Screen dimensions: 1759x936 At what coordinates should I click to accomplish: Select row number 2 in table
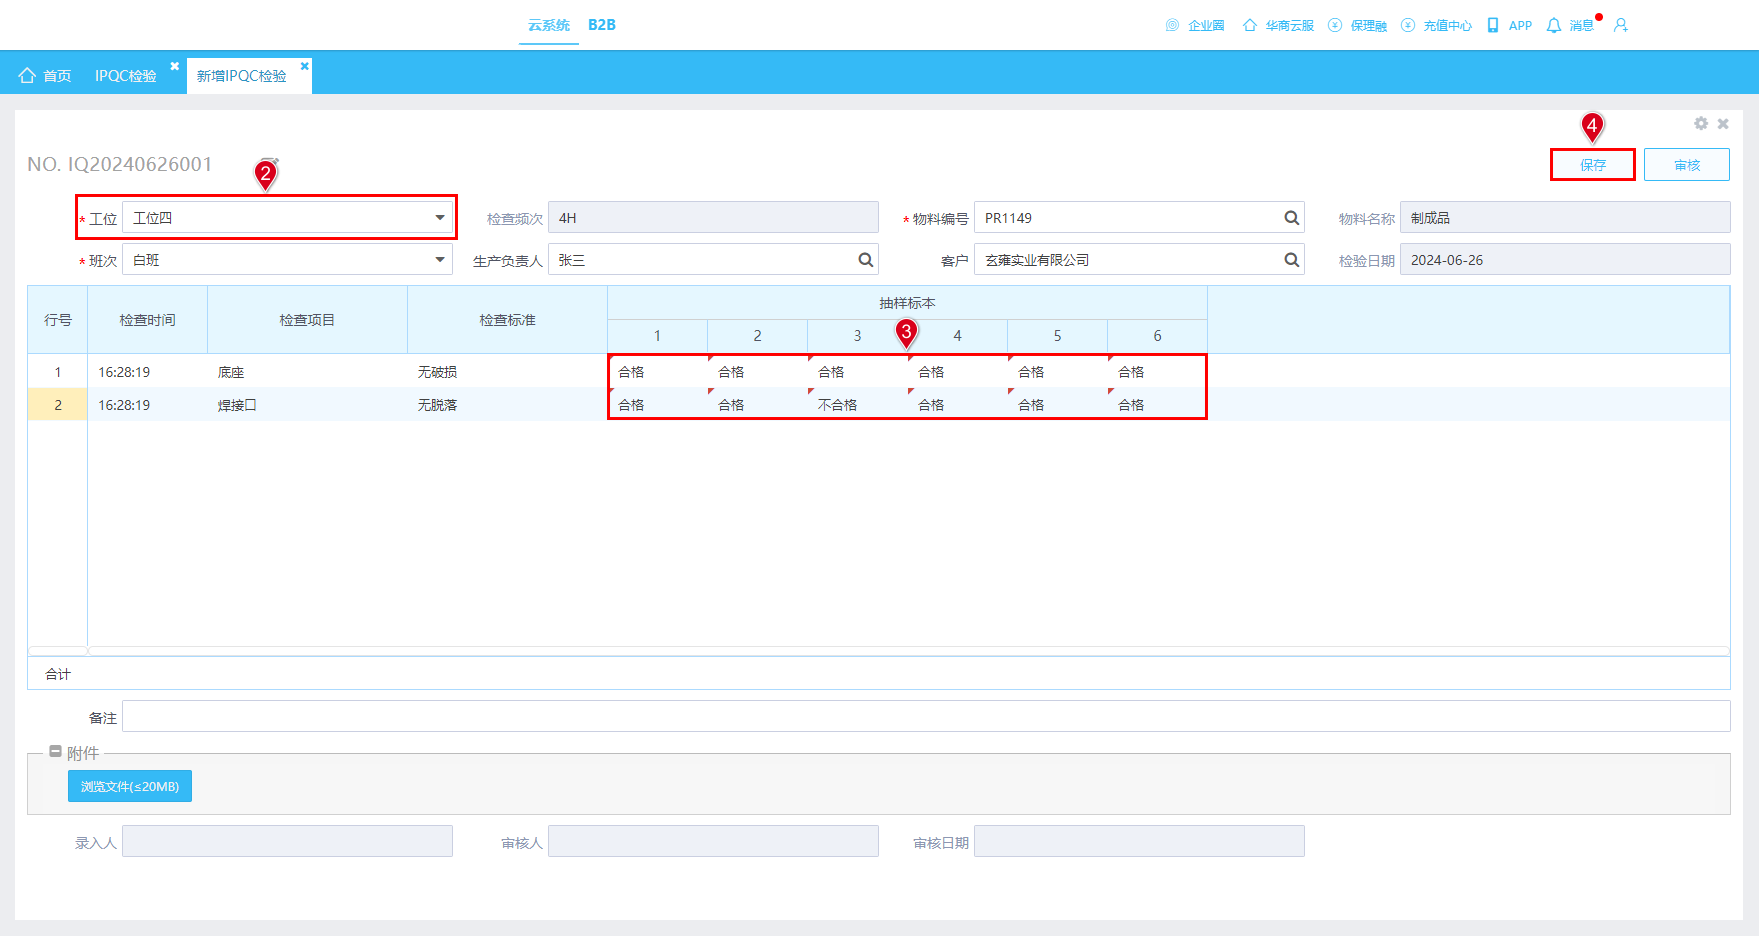coord(58,404)
